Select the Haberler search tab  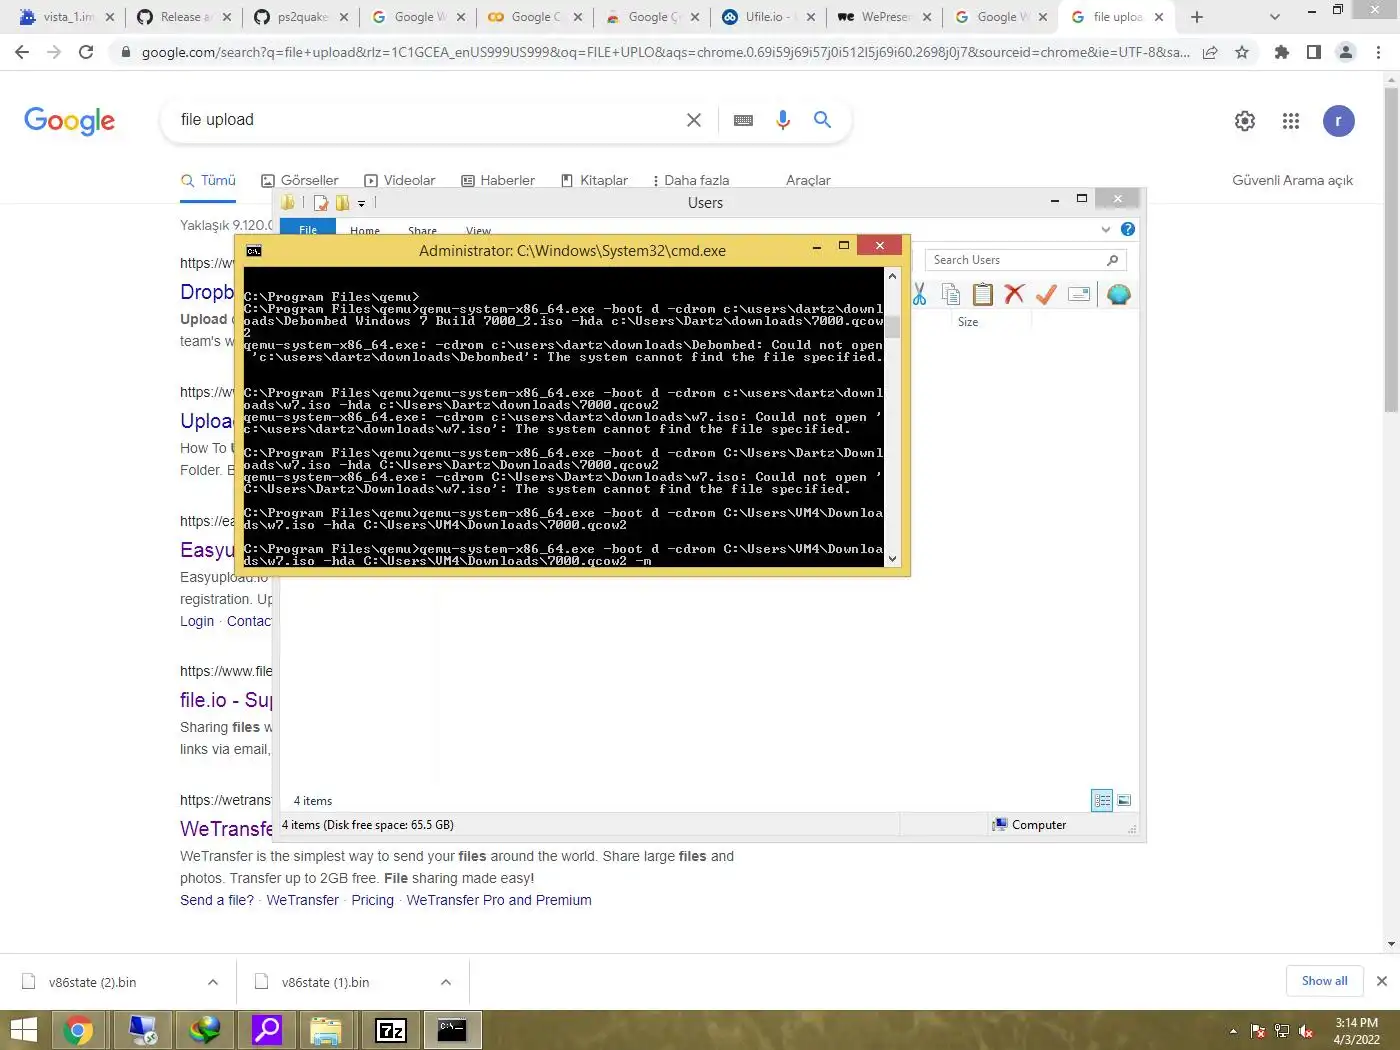pyautogui.click(x=498, y=180)
